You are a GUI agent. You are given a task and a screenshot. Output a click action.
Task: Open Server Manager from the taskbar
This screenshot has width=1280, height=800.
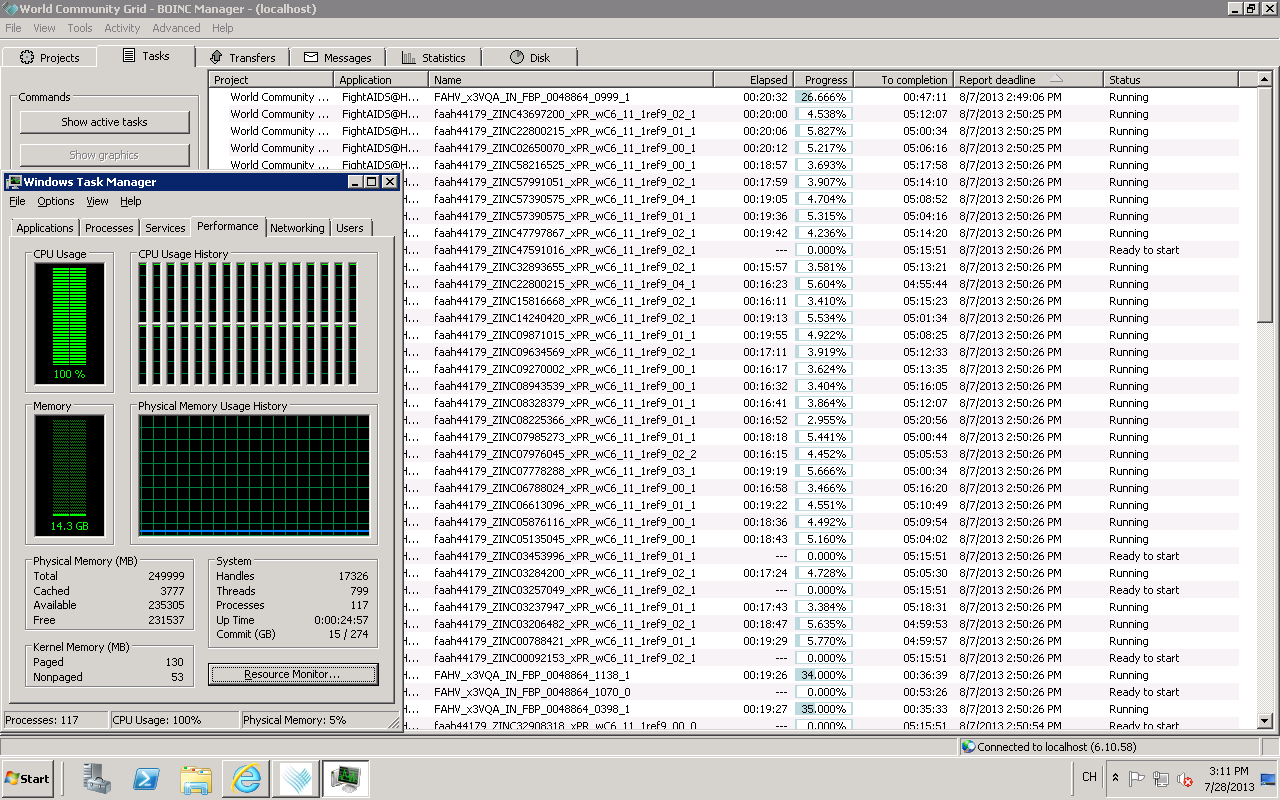point(97,778)
